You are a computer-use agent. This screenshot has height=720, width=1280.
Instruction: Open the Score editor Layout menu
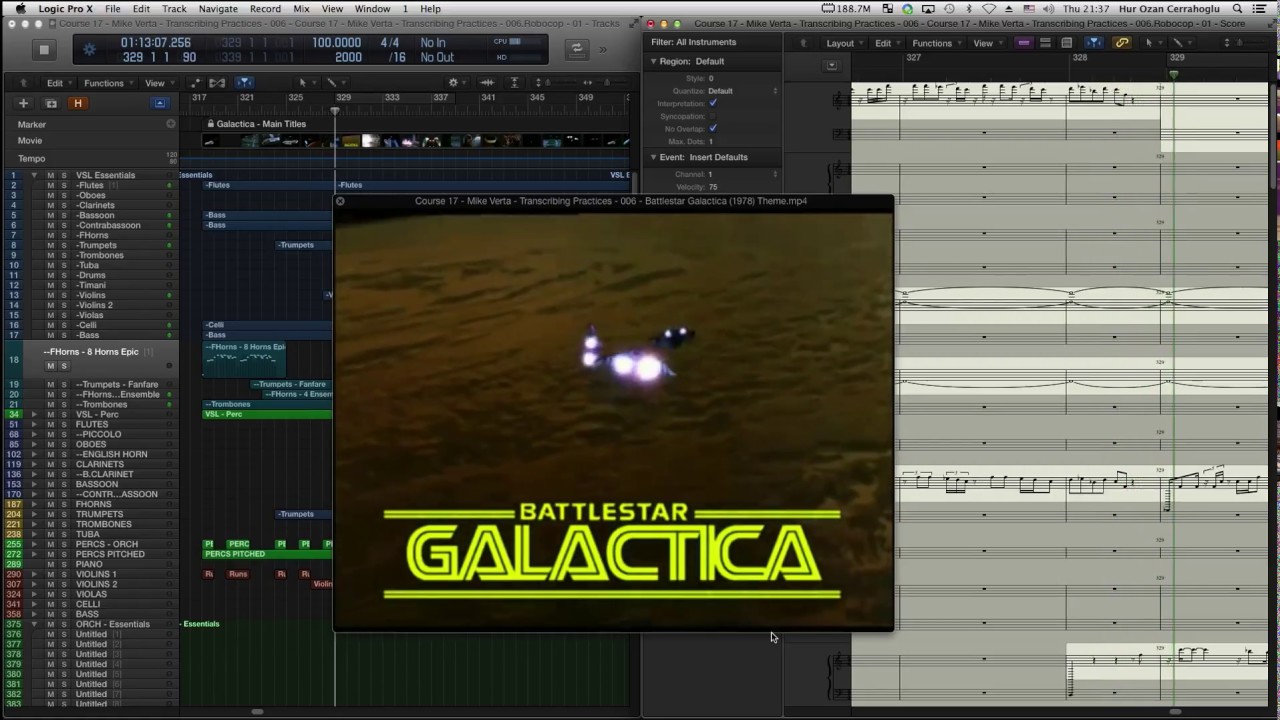(x=844, y=43)
